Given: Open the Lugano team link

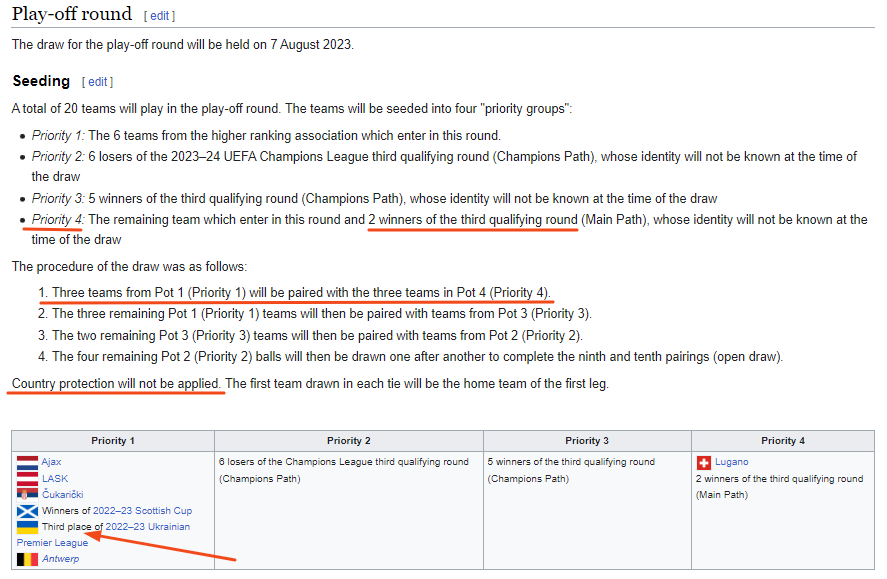Looking at the screenshot, I should coord(731,462).
